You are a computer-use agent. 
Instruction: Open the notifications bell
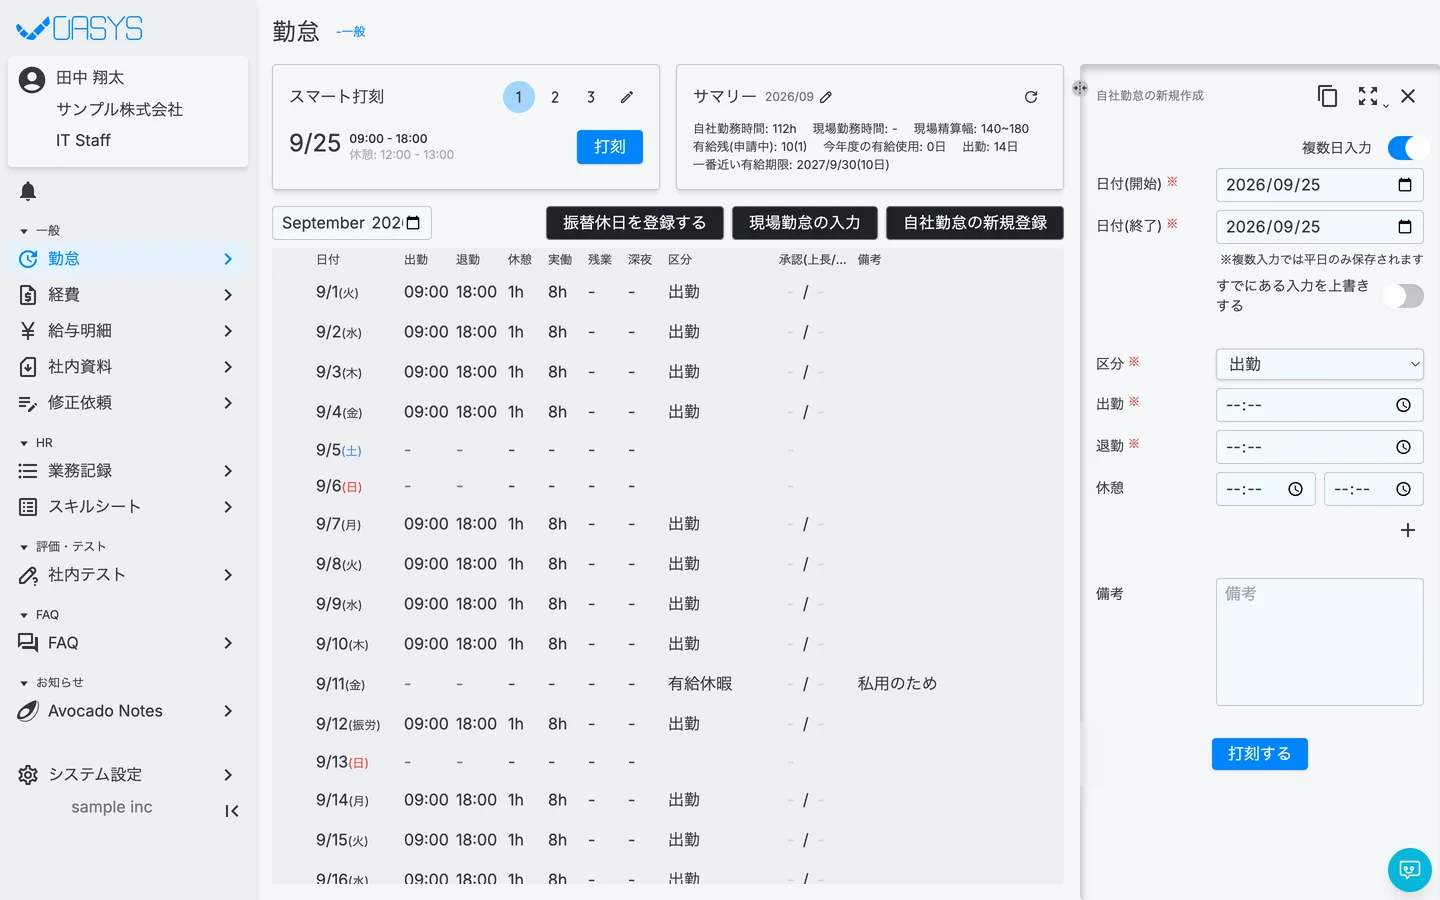(x=28, y=191)
